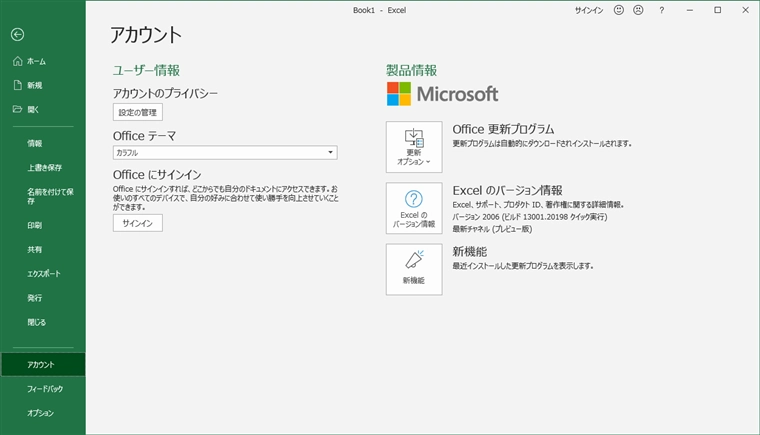Open フィードバック in the sidebar
This screenshot has width=760, height=435.
[x=43, y=389]
